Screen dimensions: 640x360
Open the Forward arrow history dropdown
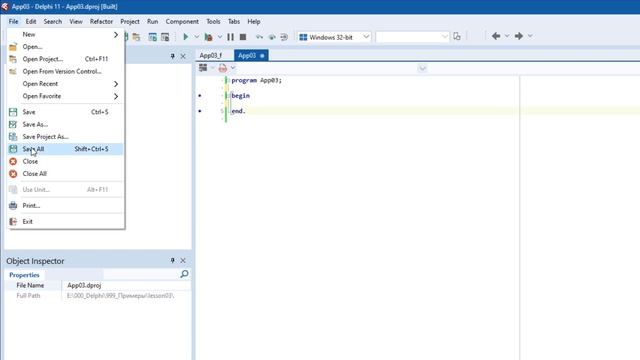(x=530, y=36)
